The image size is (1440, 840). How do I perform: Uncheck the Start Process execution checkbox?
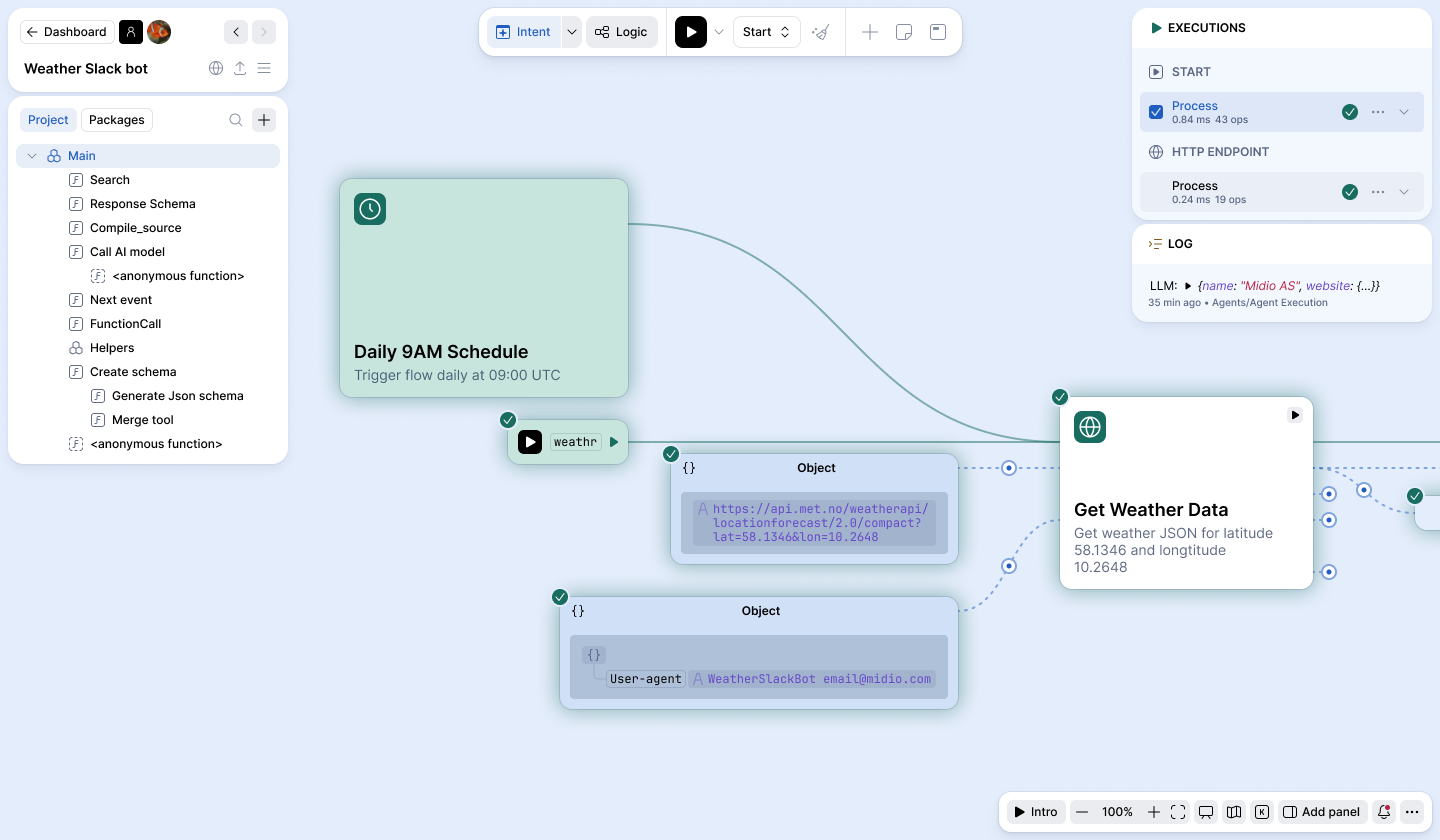(x=1156, y=112)
